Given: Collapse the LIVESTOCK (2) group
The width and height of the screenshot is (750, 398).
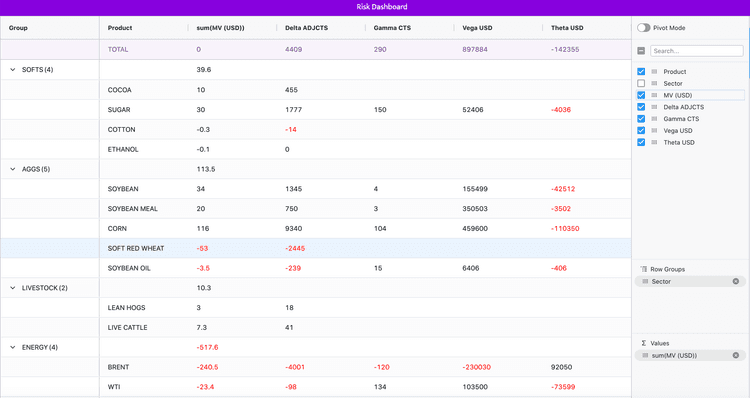Looking at the screenshot, I should tap(13, 288).
